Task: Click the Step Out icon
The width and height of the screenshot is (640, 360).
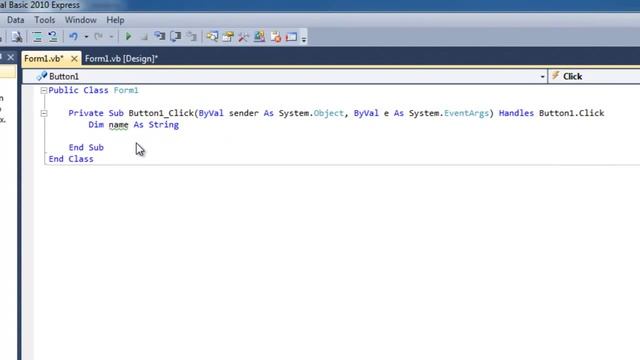Action: pos(191,37)
